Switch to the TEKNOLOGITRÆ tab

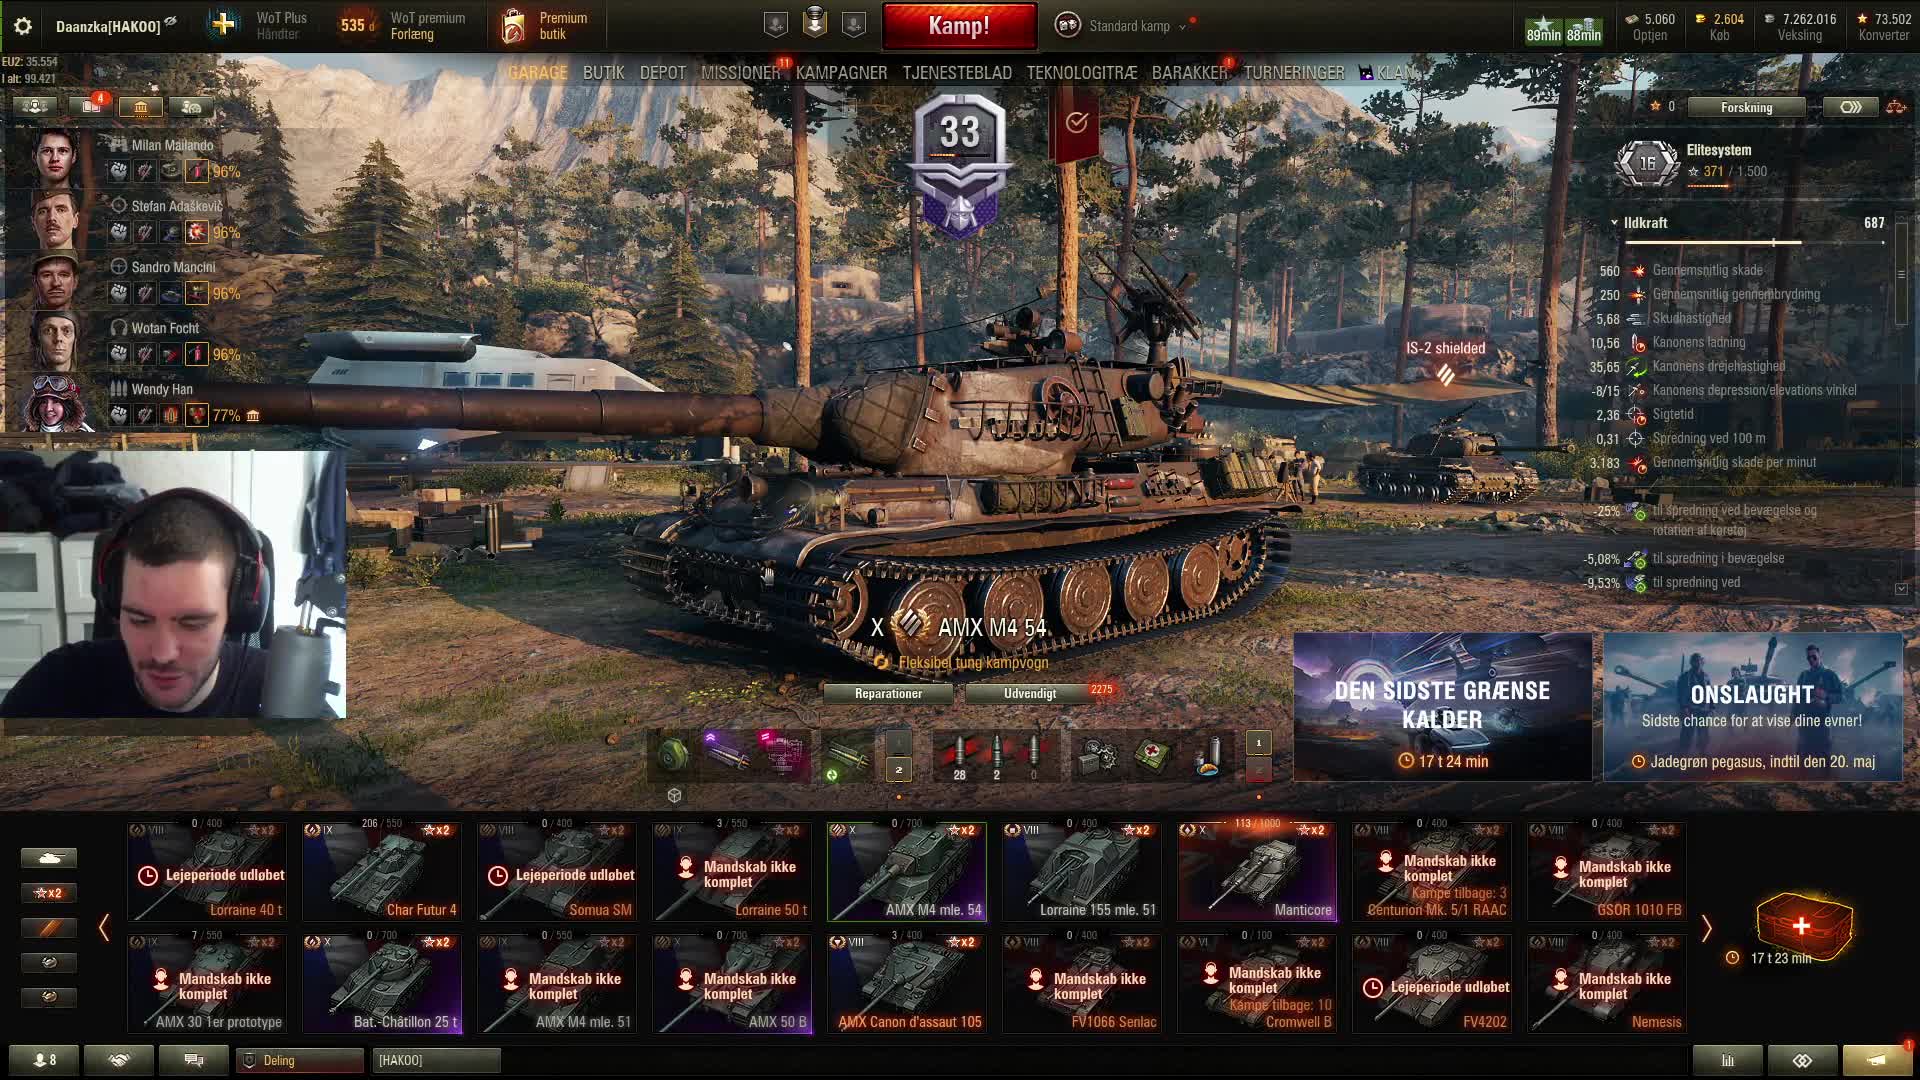[1081, 73]
